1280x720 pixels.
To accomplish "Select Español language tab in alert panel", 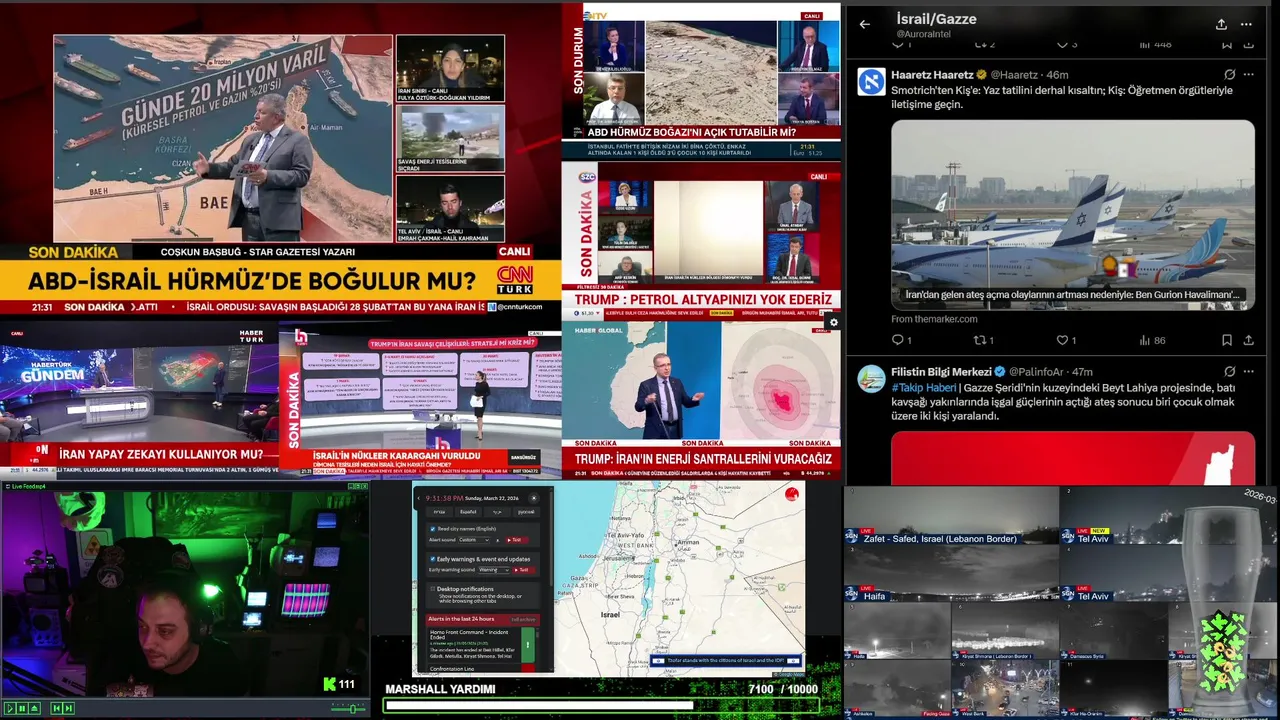I will pos(468,512).
